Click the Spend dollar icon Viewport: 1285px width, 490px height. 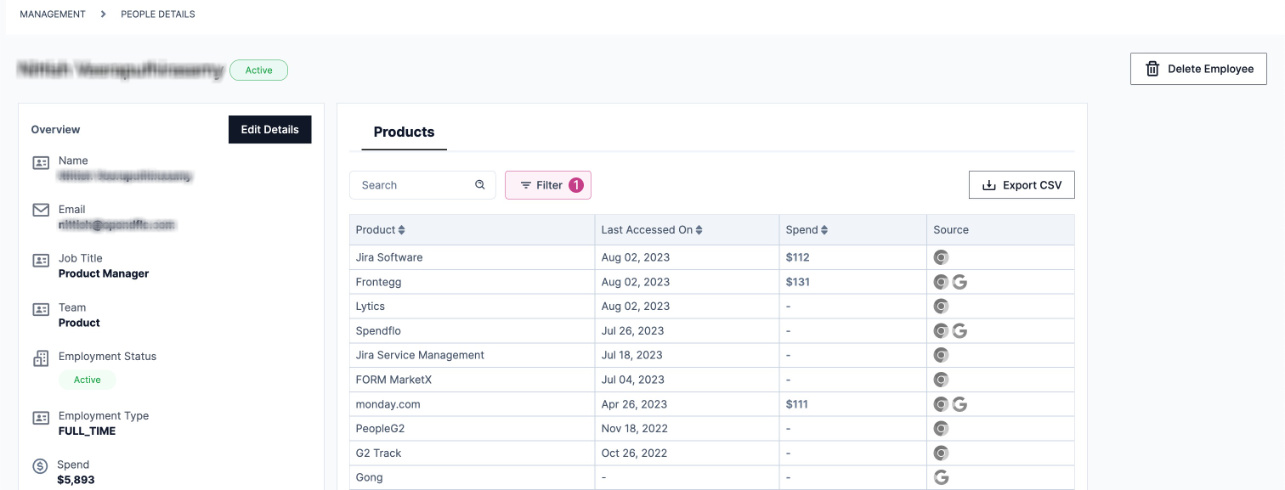pos(41,468)
